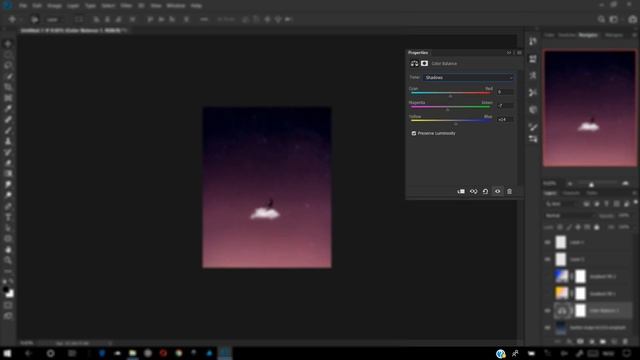
Task: Open File Explorer from the taskbar
Action: (133, 353)
